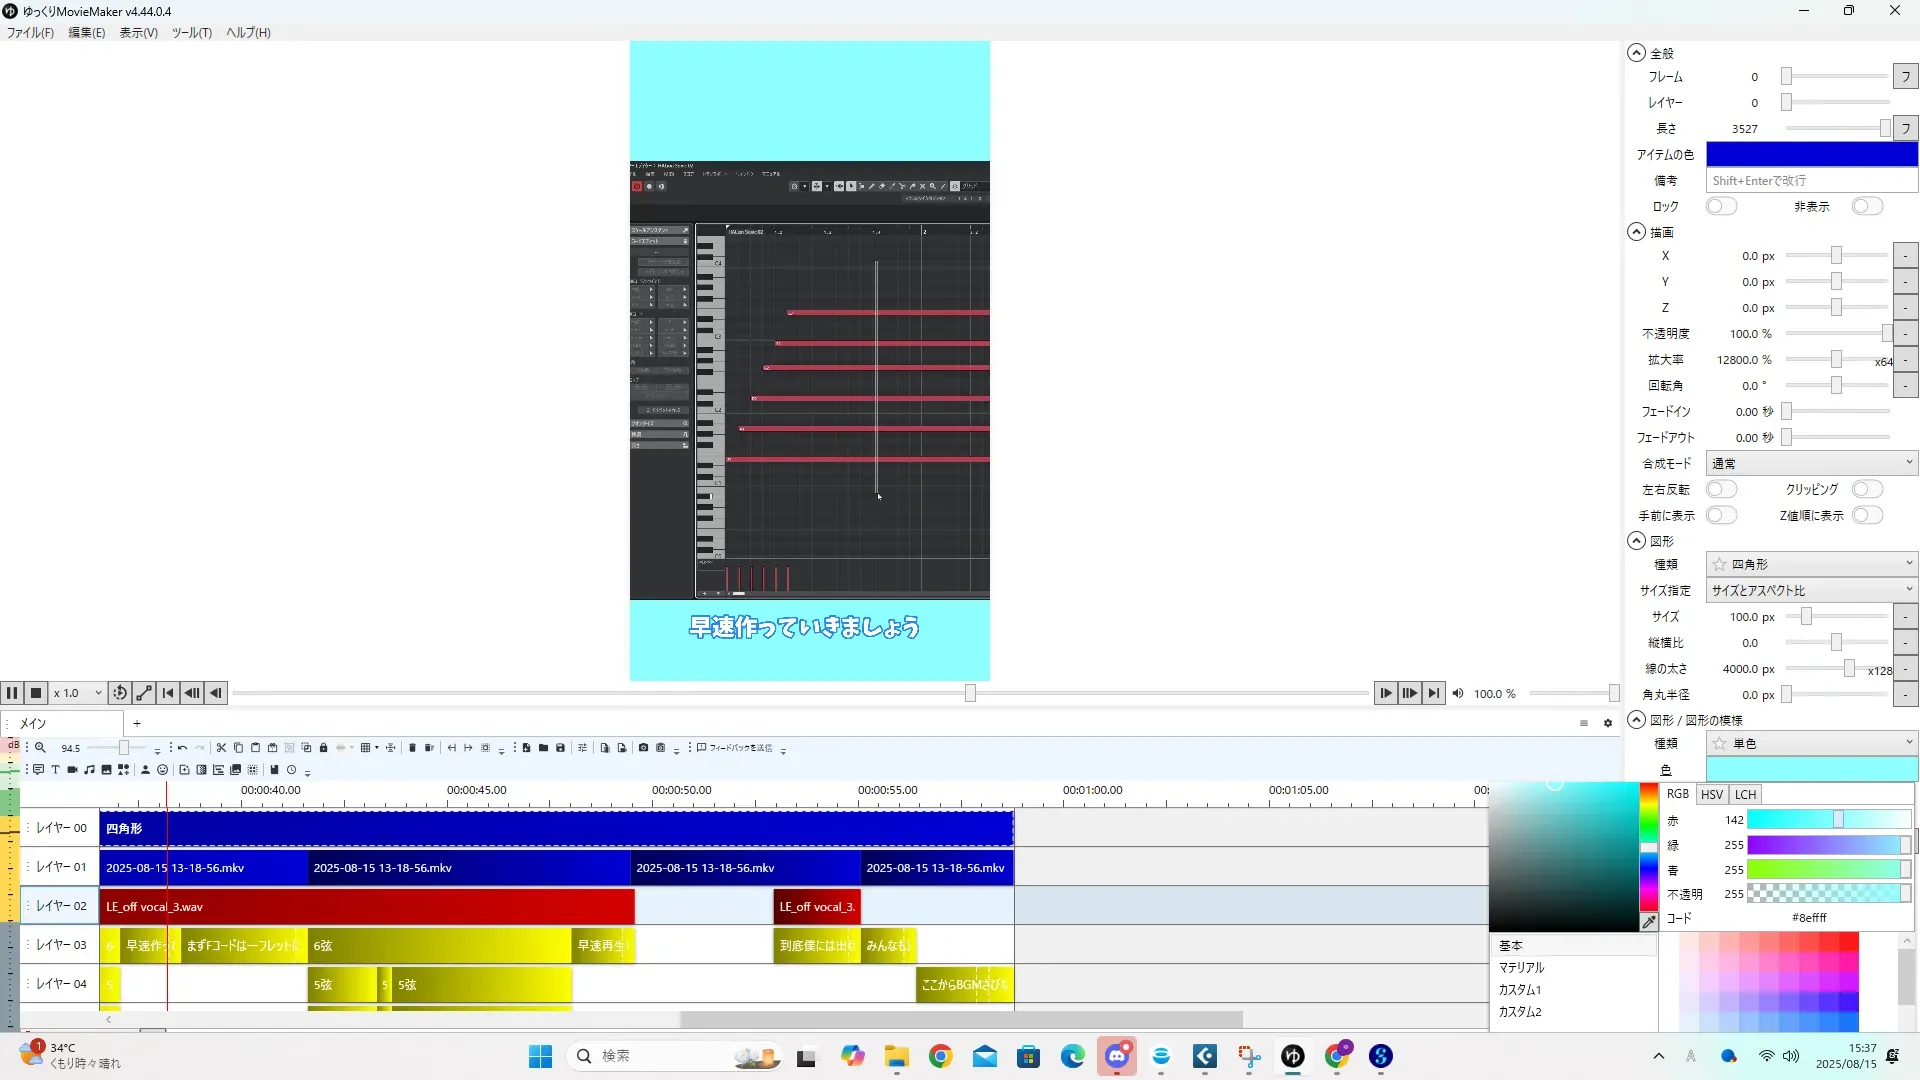Open the サイズ指定 dropdown
This screenshot has width=1920, height=1080.
coord(1811,590)
